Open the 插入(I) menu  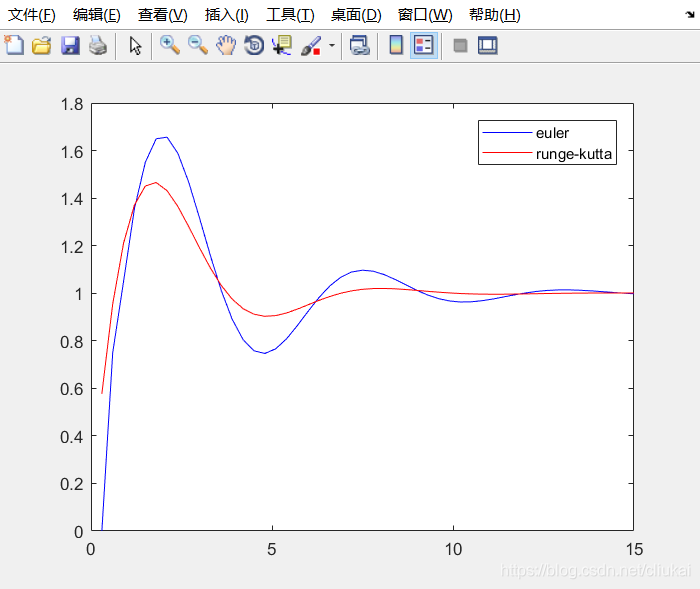(227, 15)
